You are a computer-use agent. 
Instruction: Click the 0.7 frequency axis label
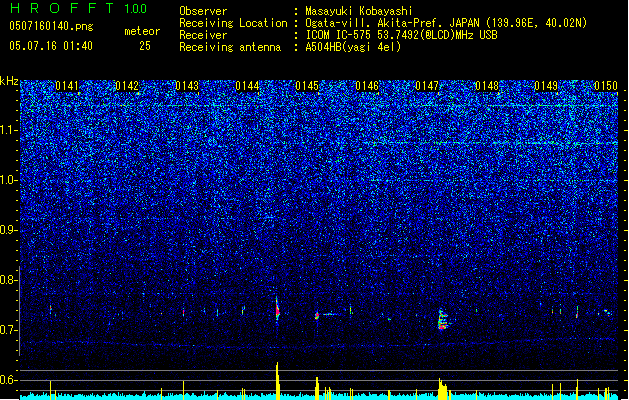(x=9, y=330)
